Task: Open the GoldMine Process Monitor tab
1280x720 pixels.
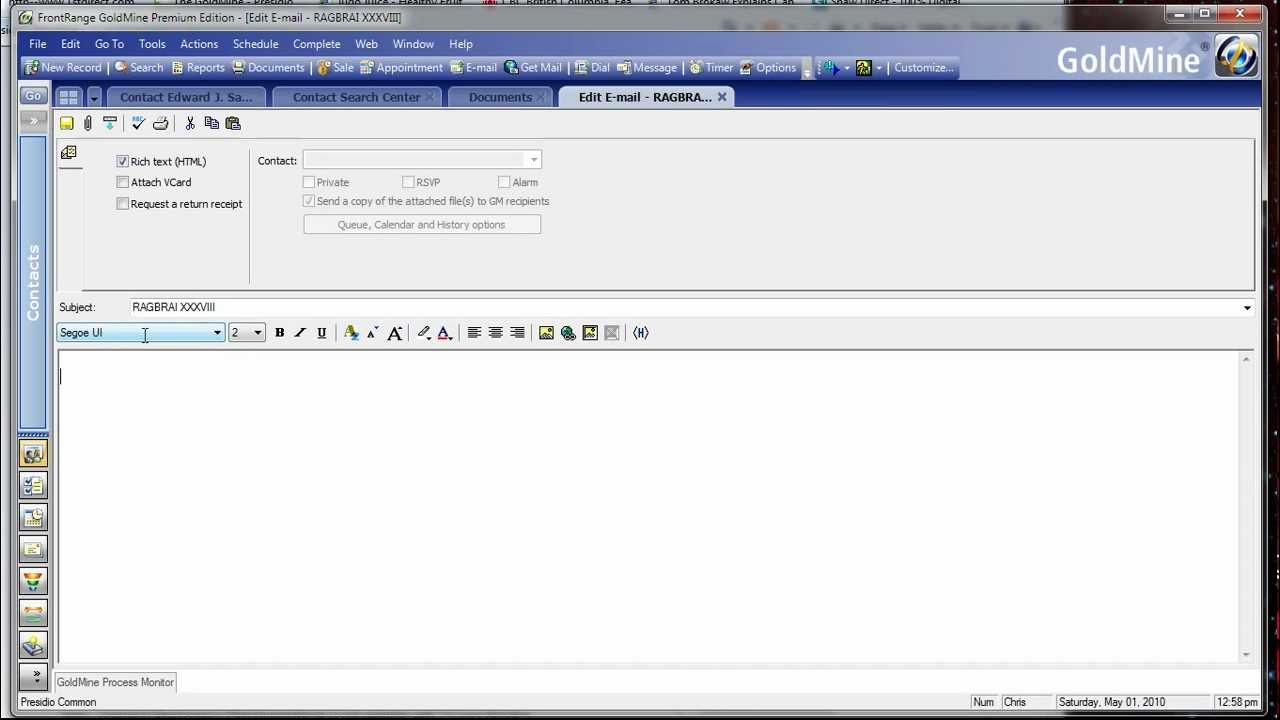Action: 115,682
